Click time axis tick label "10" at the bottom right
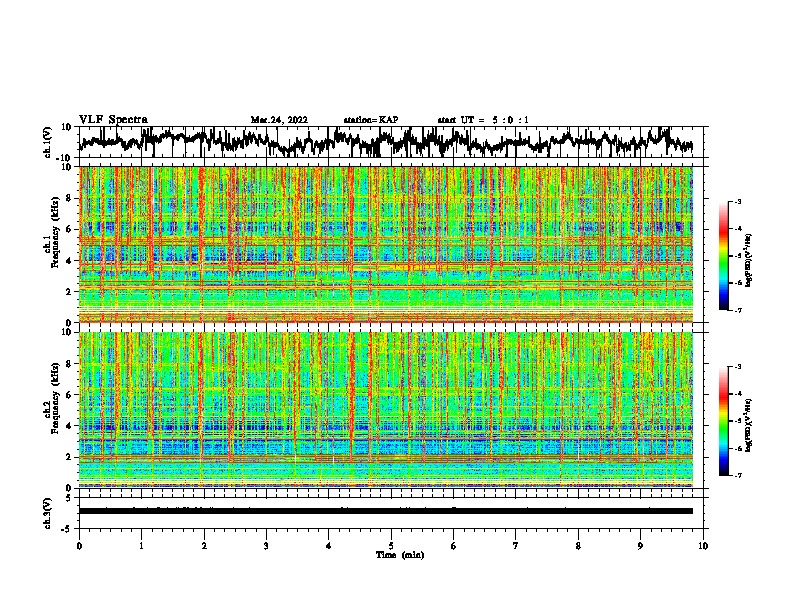This screenshot has width=792, height=612. pos(703,546)
